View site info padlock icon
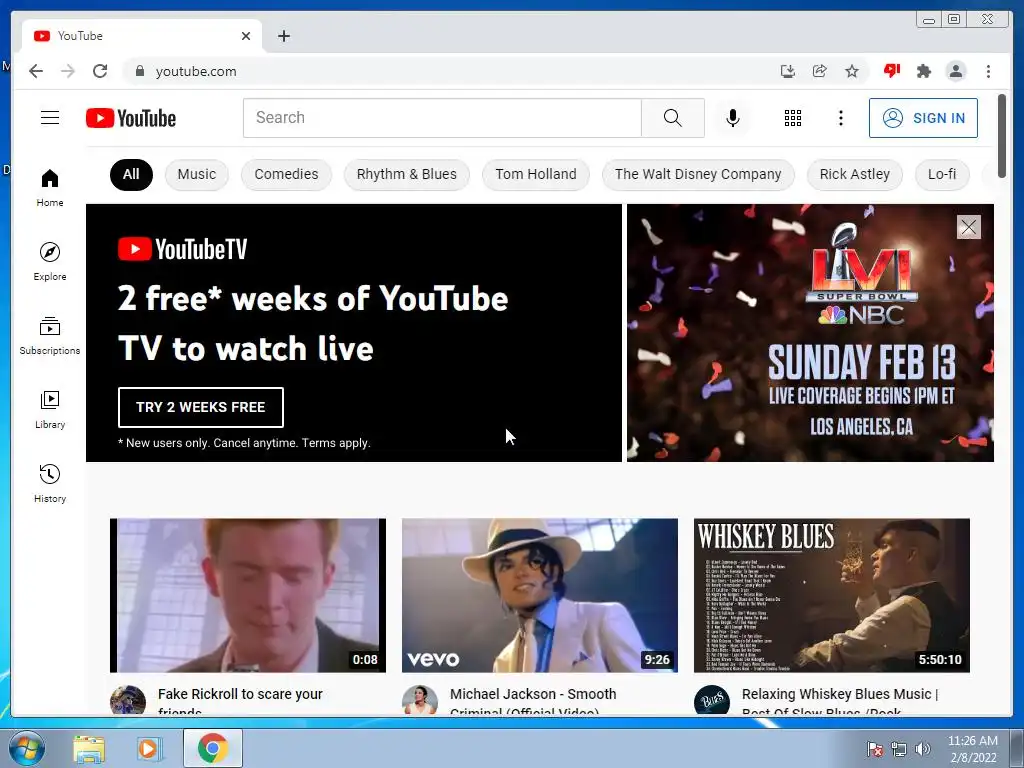This screenshot has height=768, width=1024. pos(140,71)
